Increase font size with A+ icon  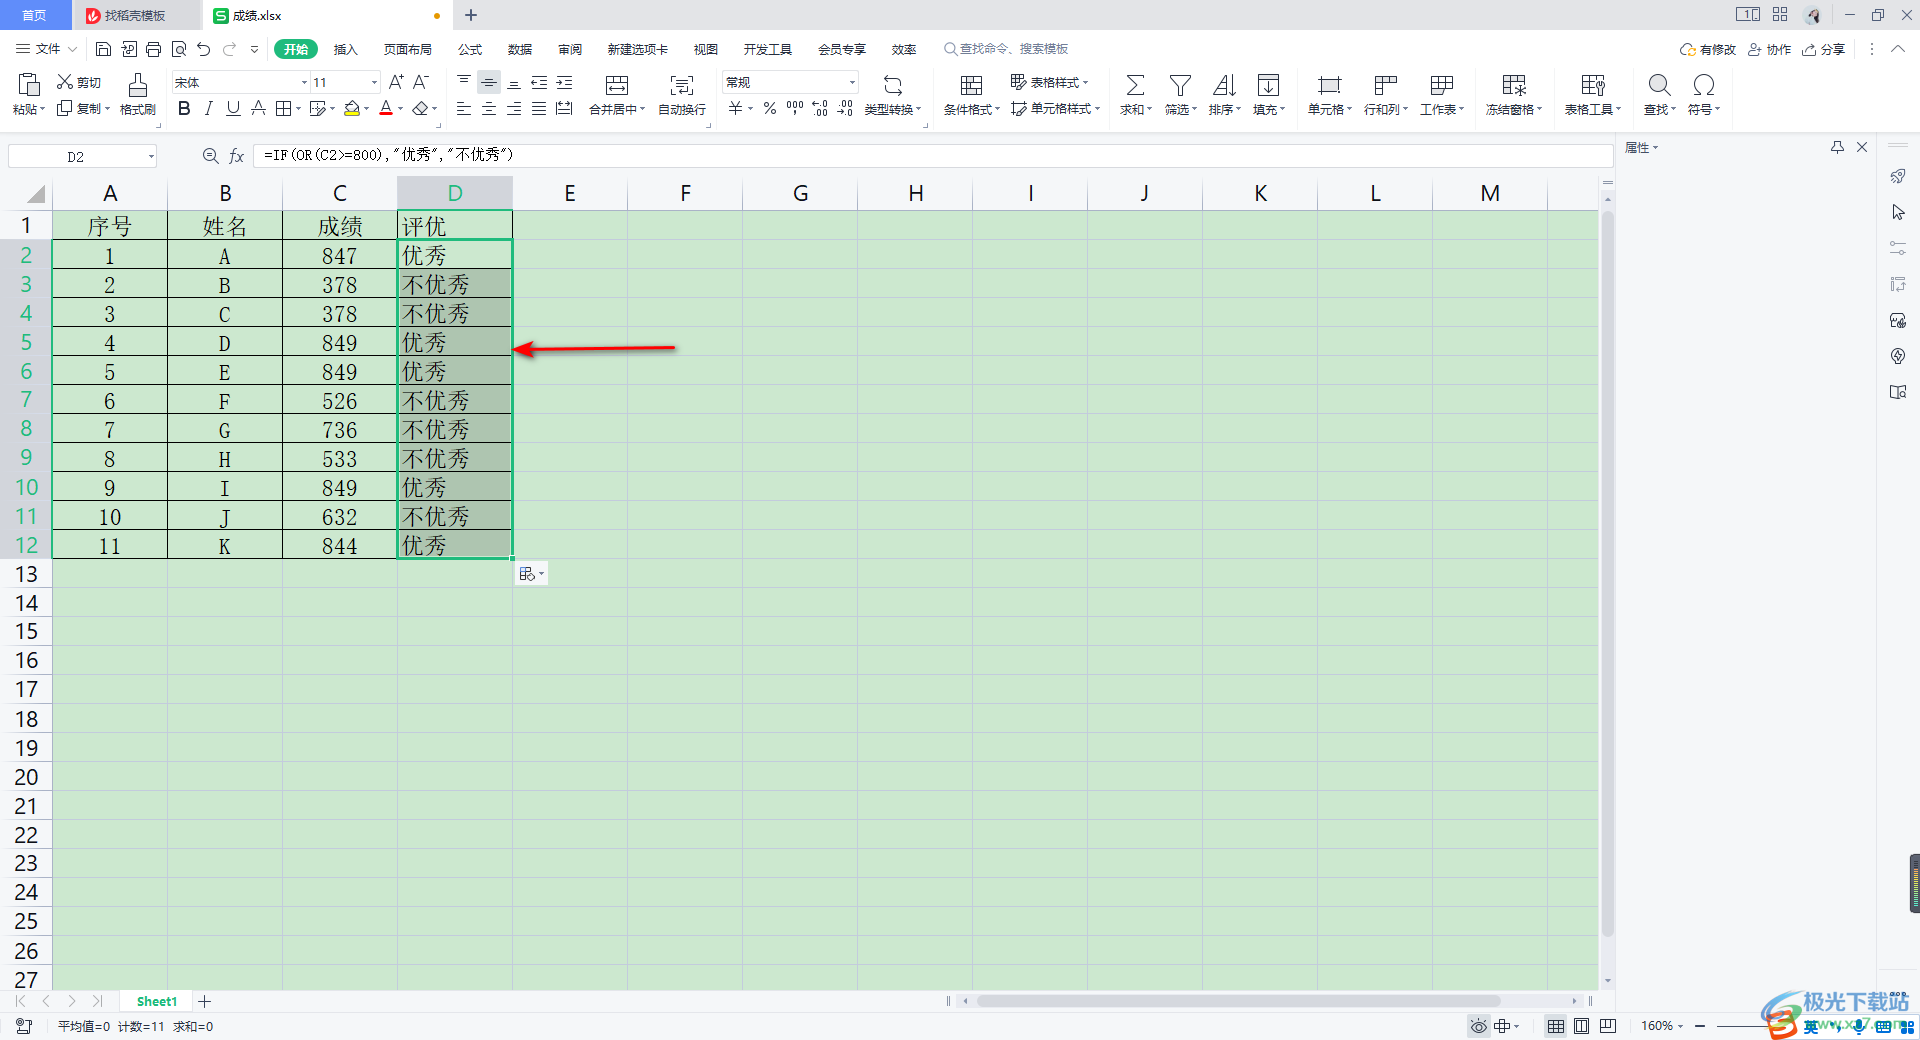(x=396, y=82)
